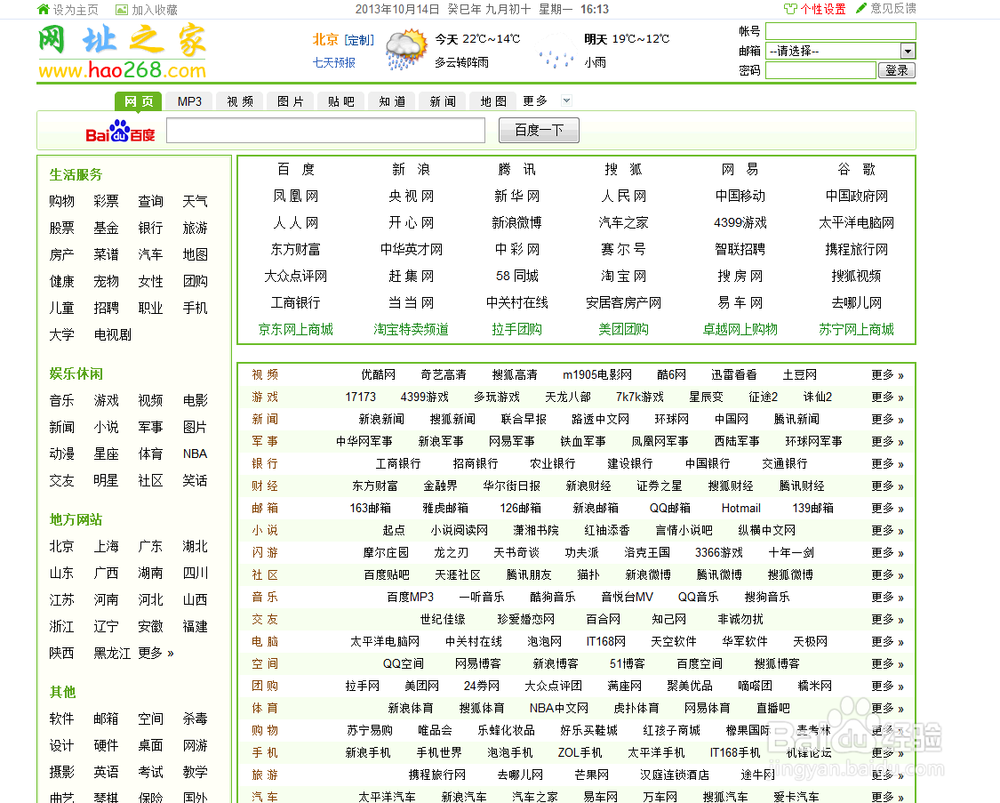Click the 百度一下 search button
The width and height of the screenshot is (1000, 803).
pyautogui.click(x=538, y=129)
